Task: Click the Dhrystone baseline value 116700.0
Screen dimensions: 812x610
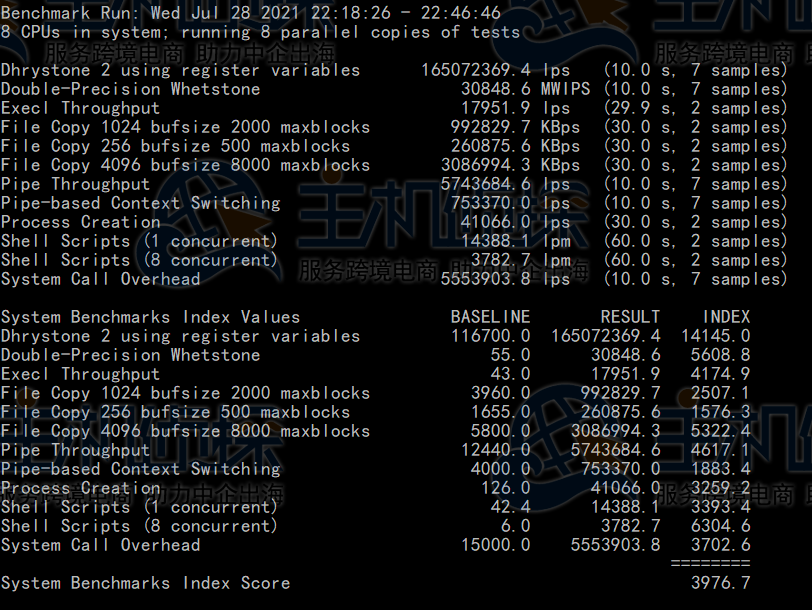Action: coord(490,336)
